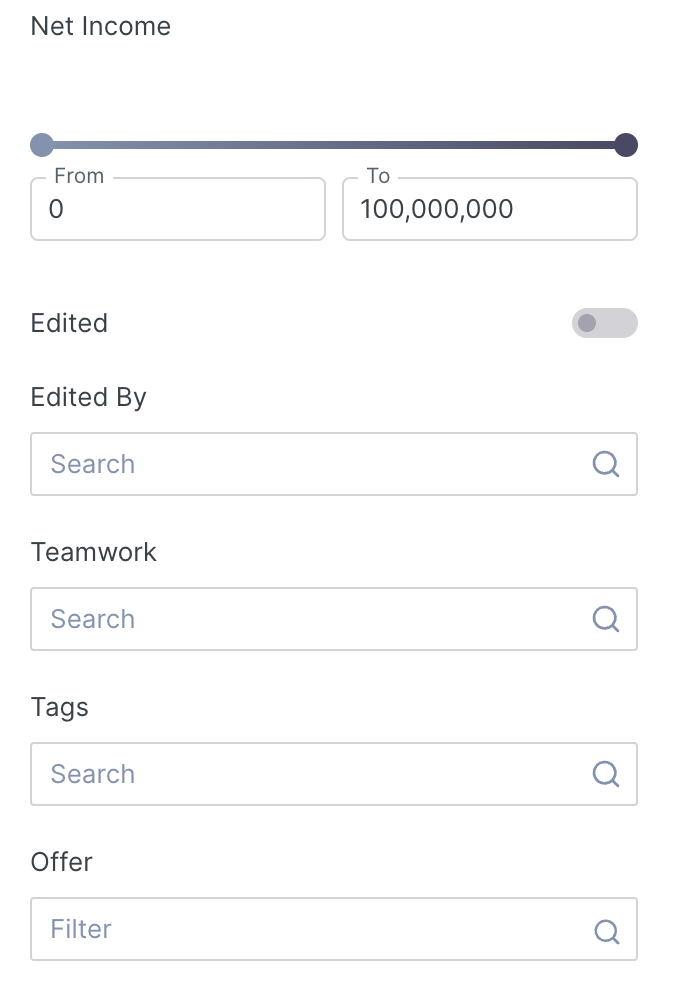Click the Net Income maximum slider handle
692x996 pixels.
pyautogui.click(x=626, y=145)
